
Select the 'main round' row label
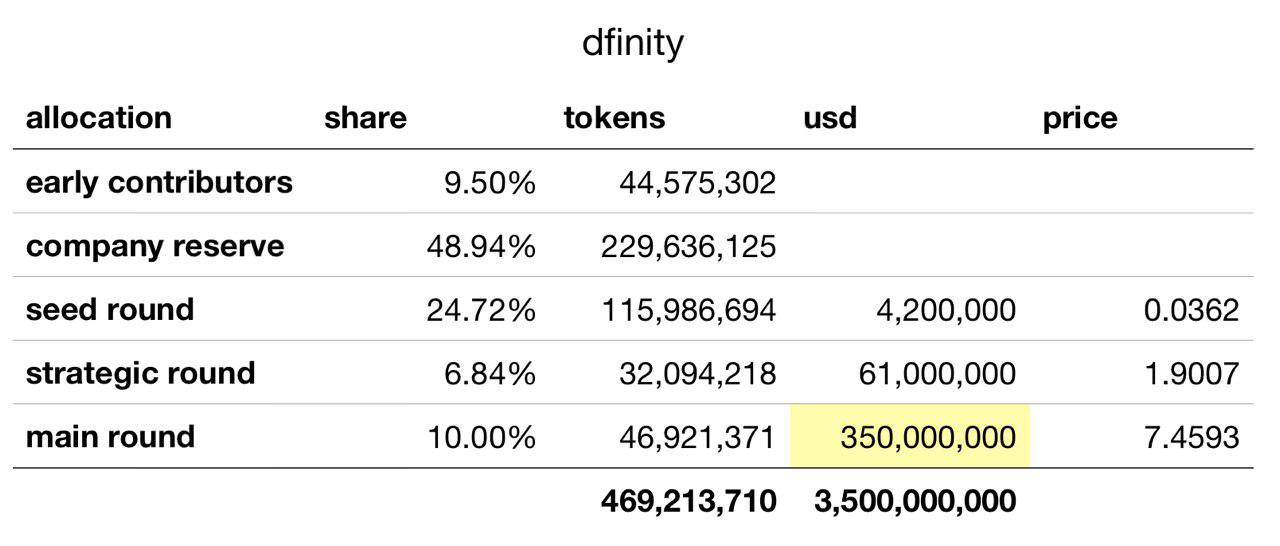point(110,437)
